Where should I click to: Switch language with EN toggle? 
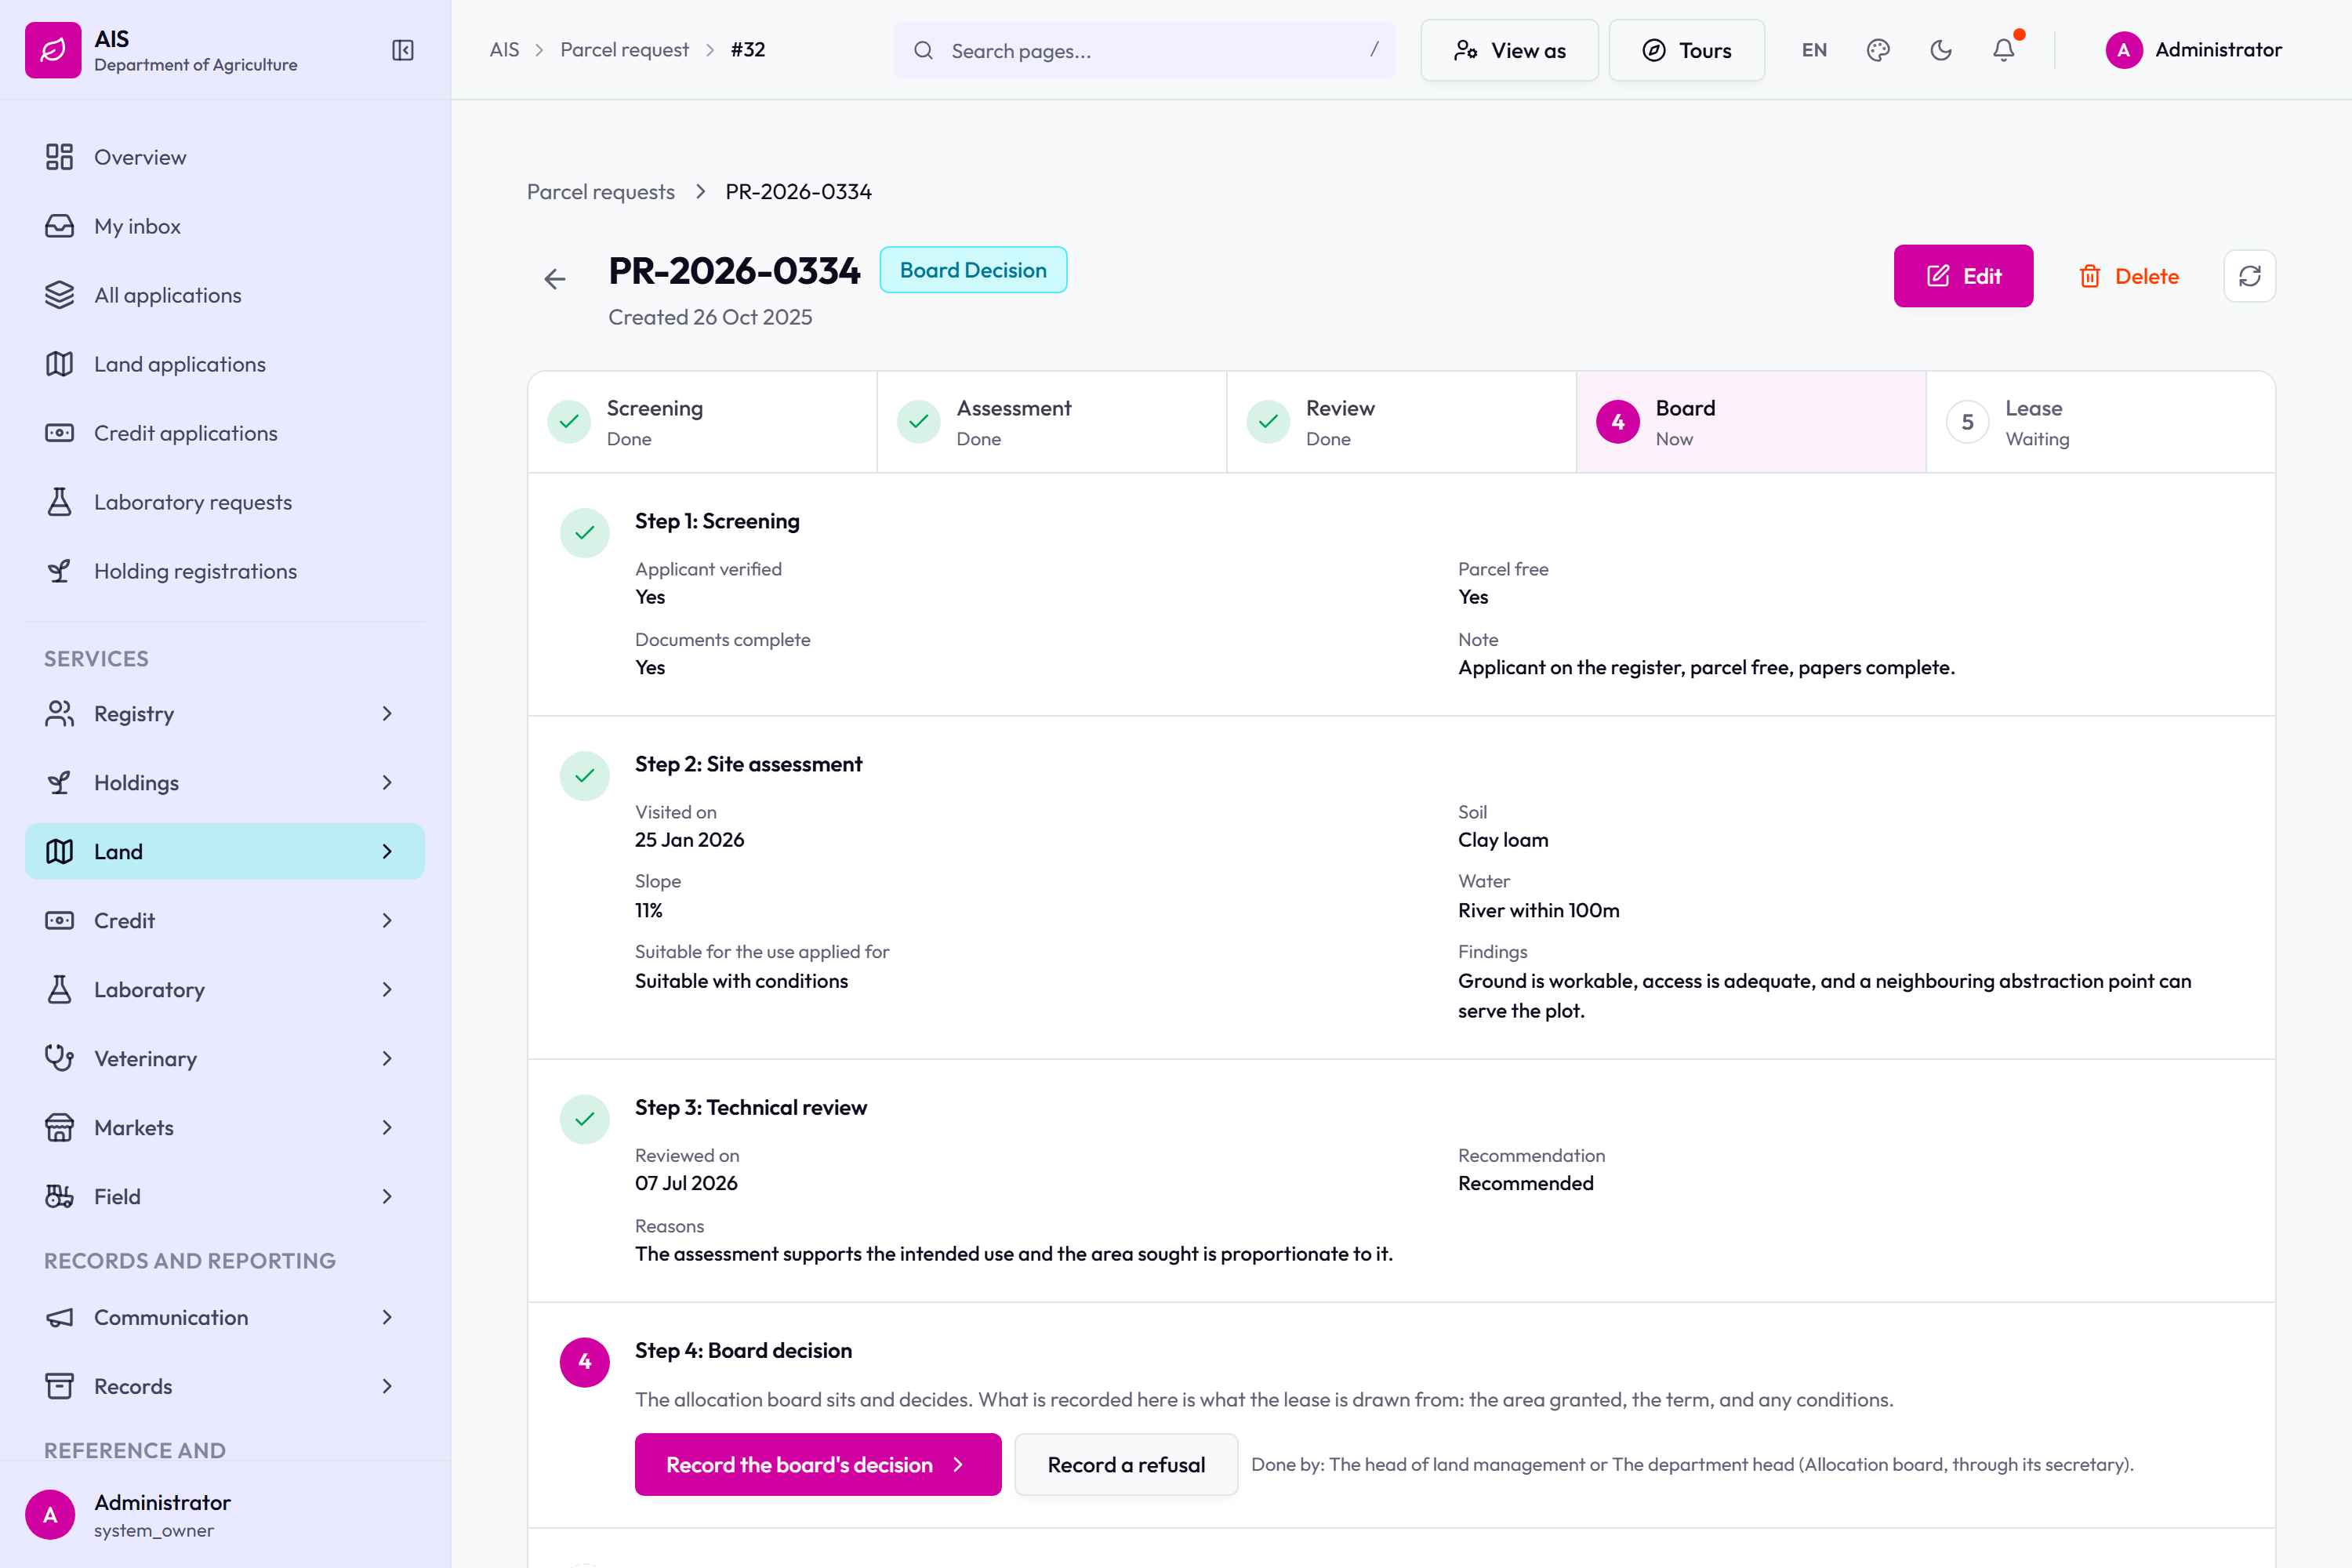(1814, 50)
